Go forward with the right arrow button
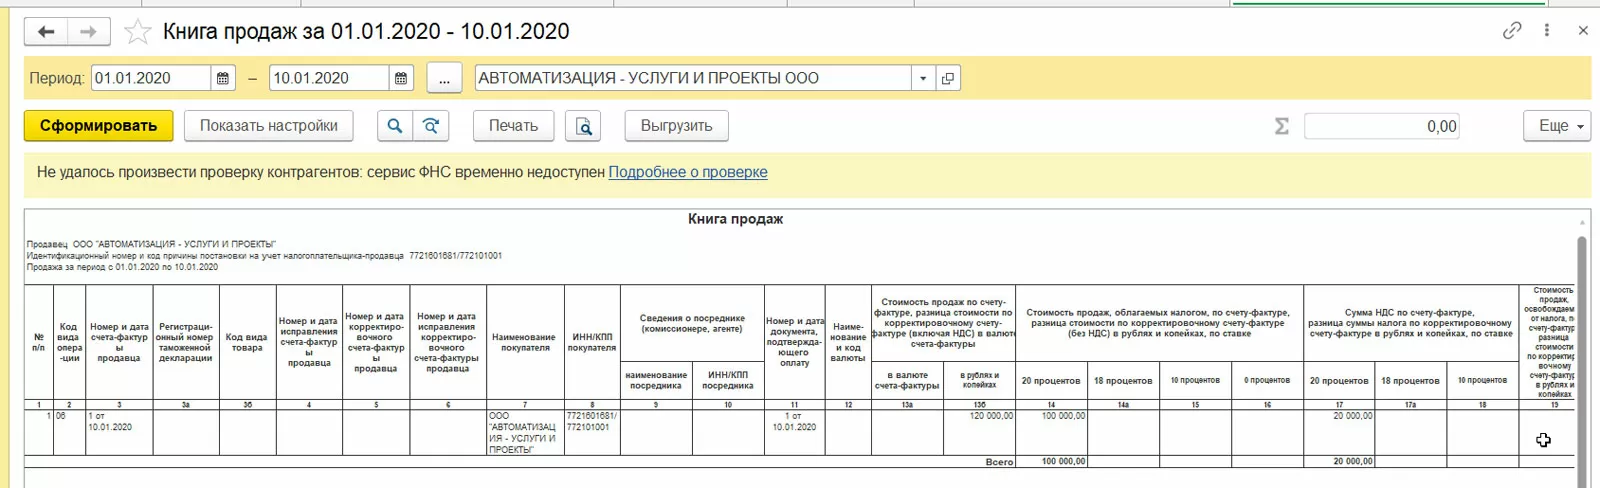This screenshot has width=1600, height=488. click(x=88, y=32)
